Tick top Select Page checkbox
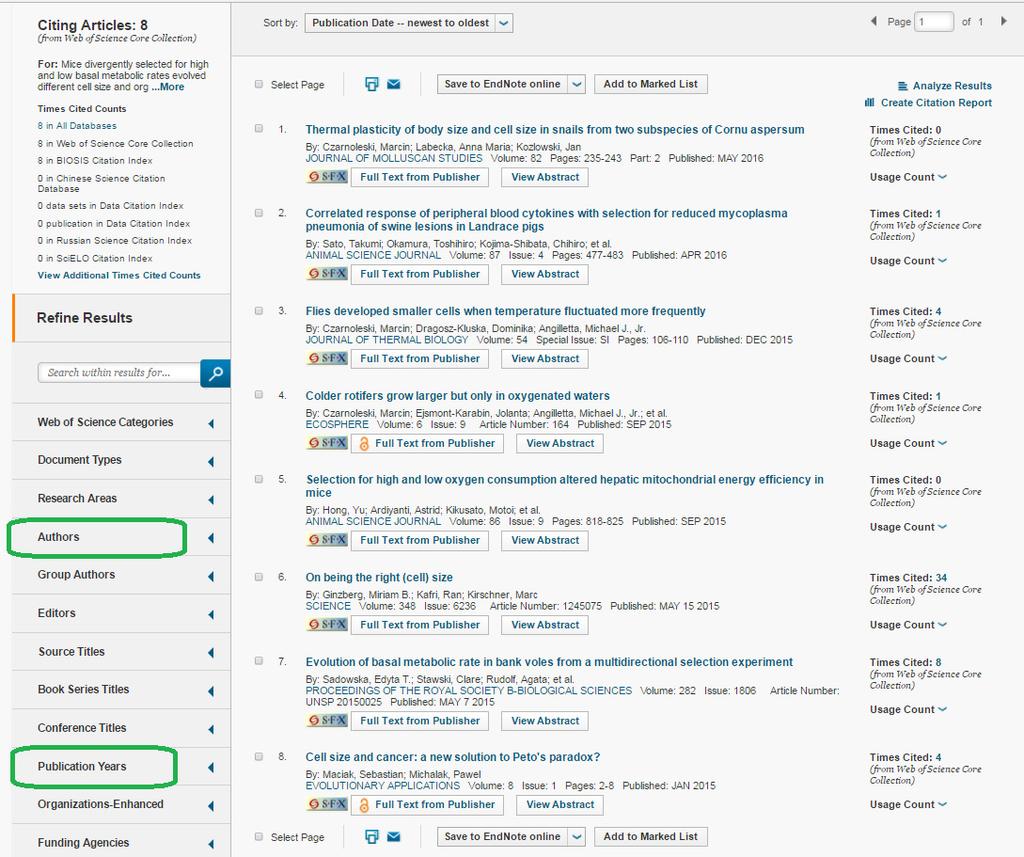 [x=259, y=84]
